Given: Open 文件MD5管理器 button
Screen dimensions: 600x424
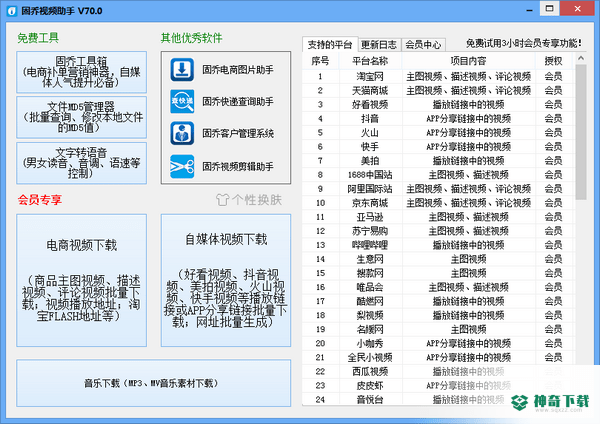Looking at the screenshot, I should click(x=82, y=117).
